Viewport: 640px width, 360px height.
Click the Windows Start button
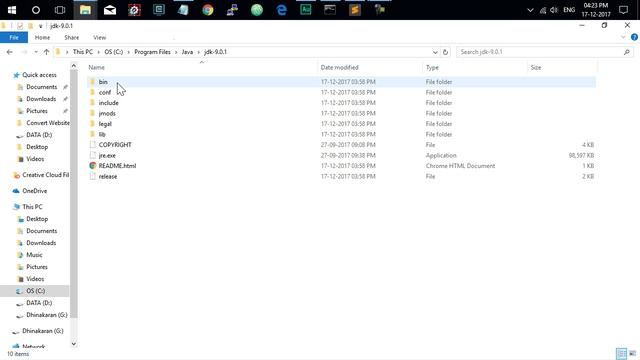pos(12,10)
